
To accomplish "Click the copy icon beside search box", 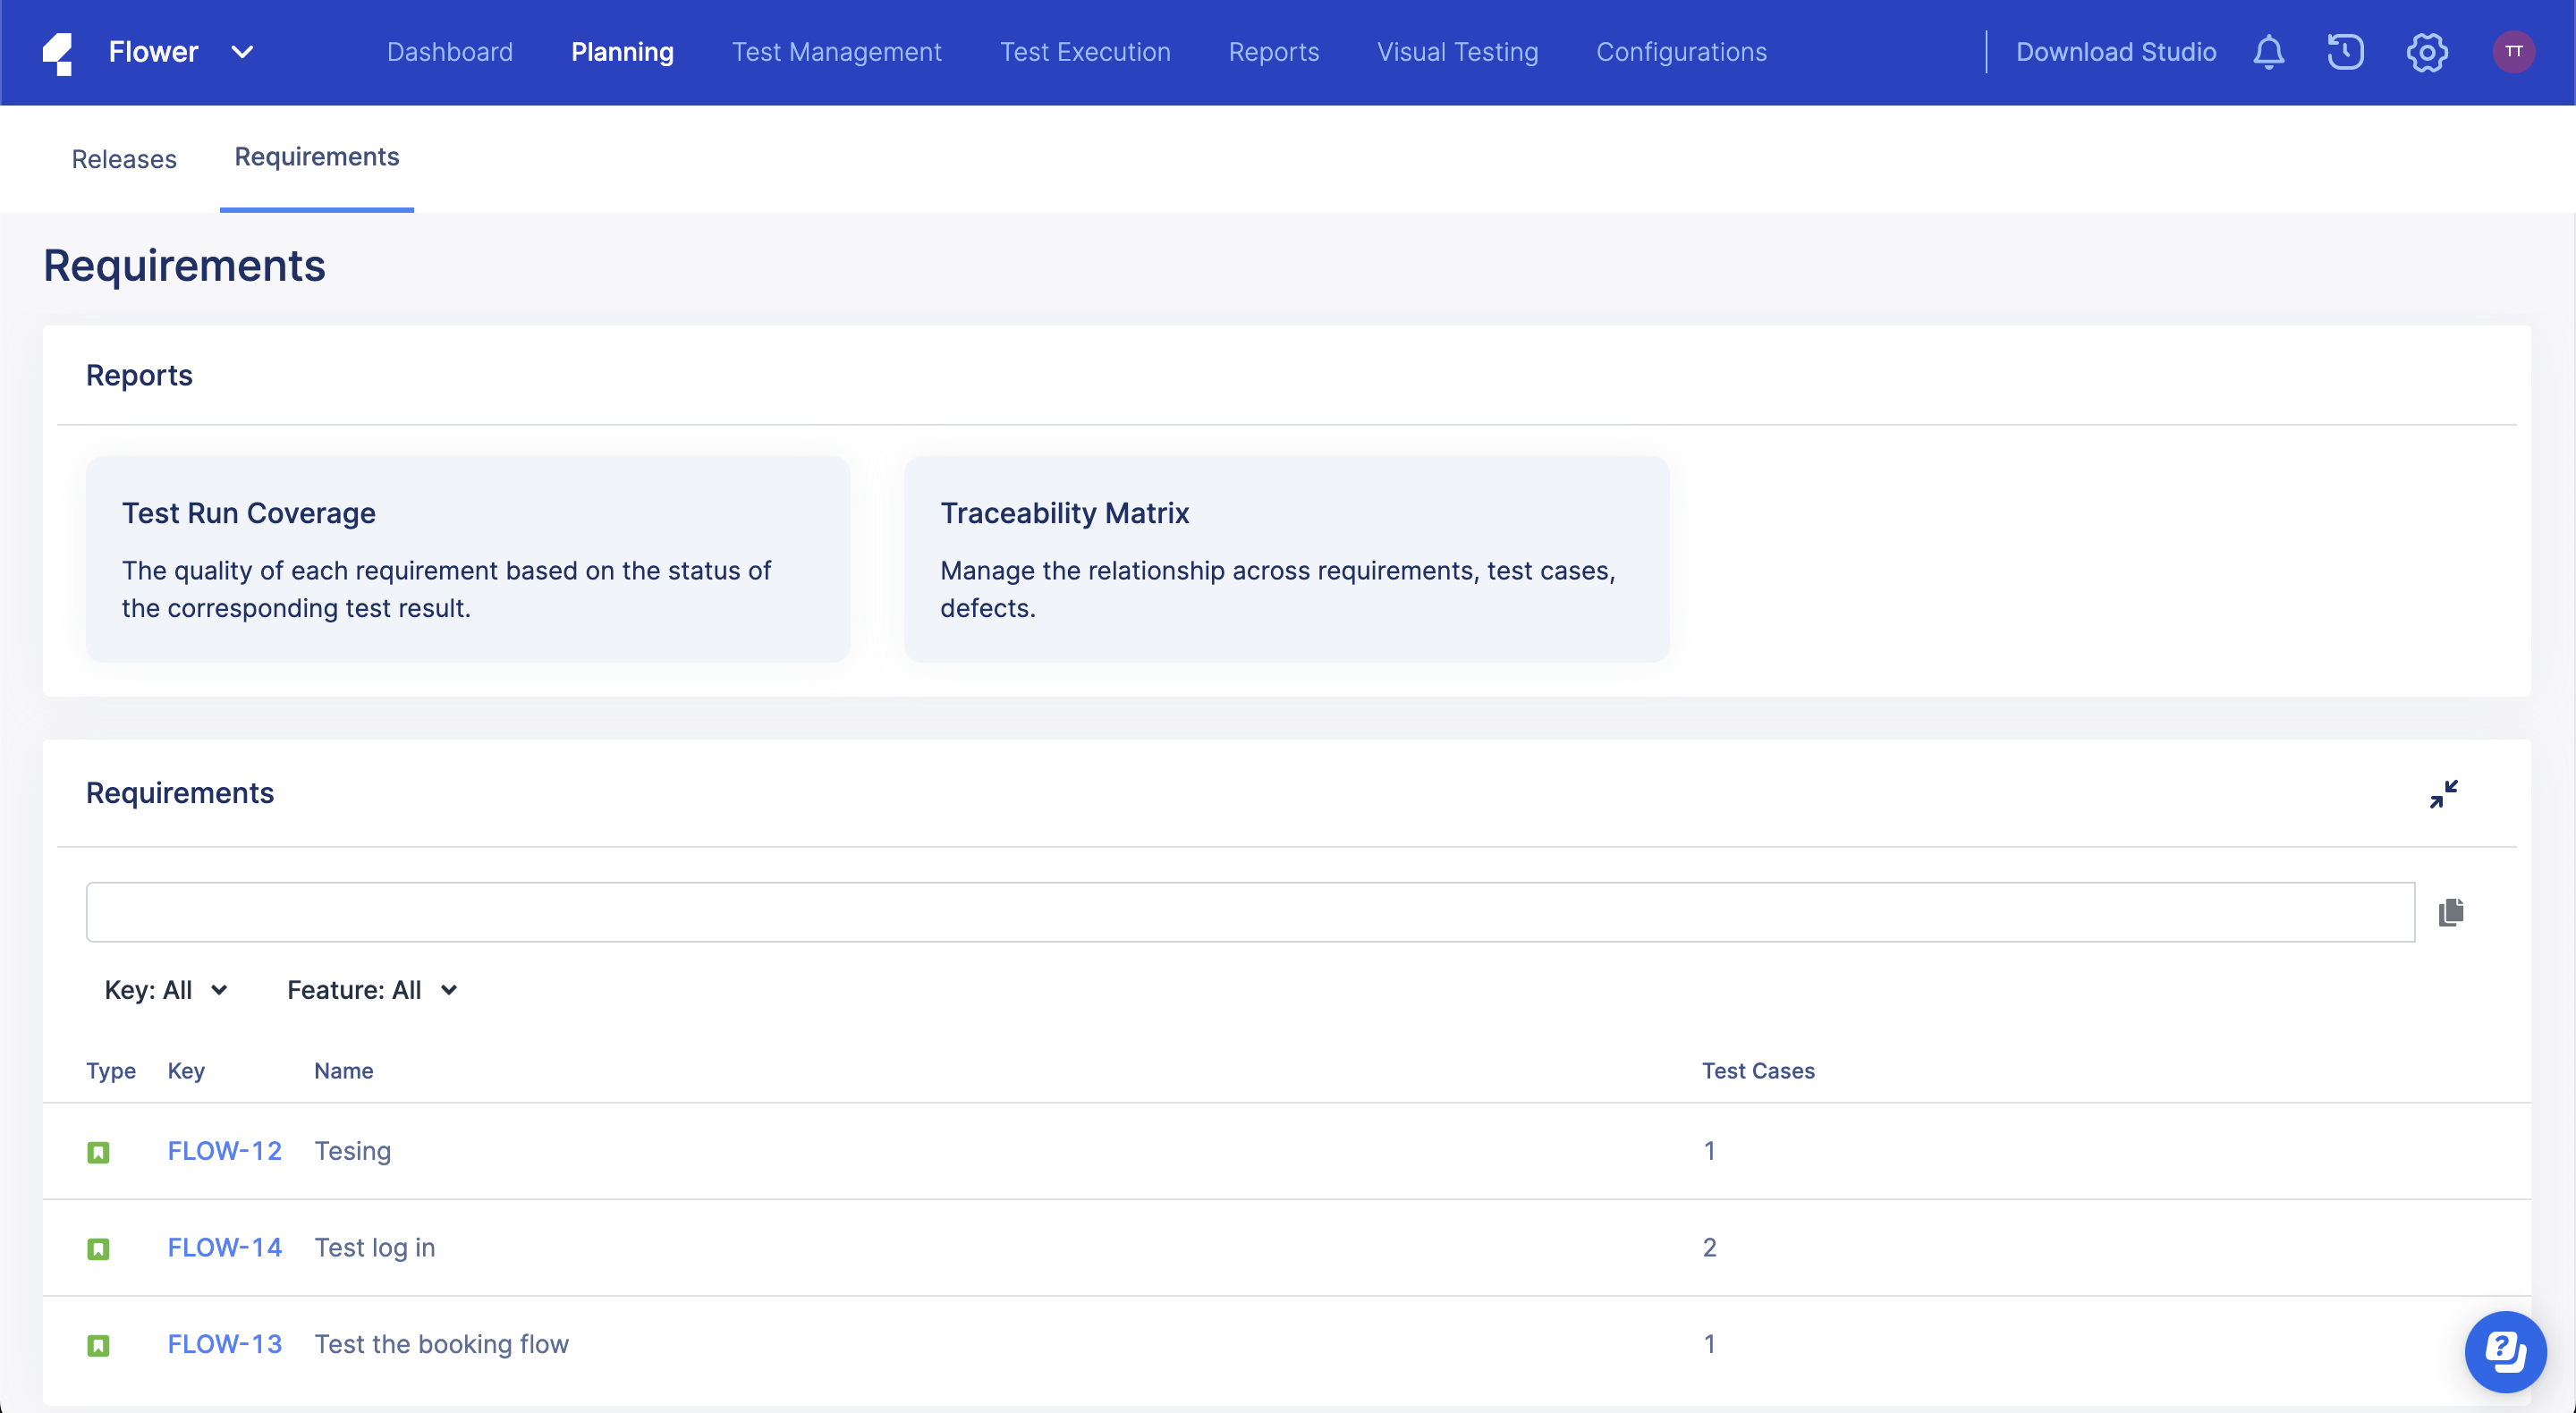I will click(2450, 912).
